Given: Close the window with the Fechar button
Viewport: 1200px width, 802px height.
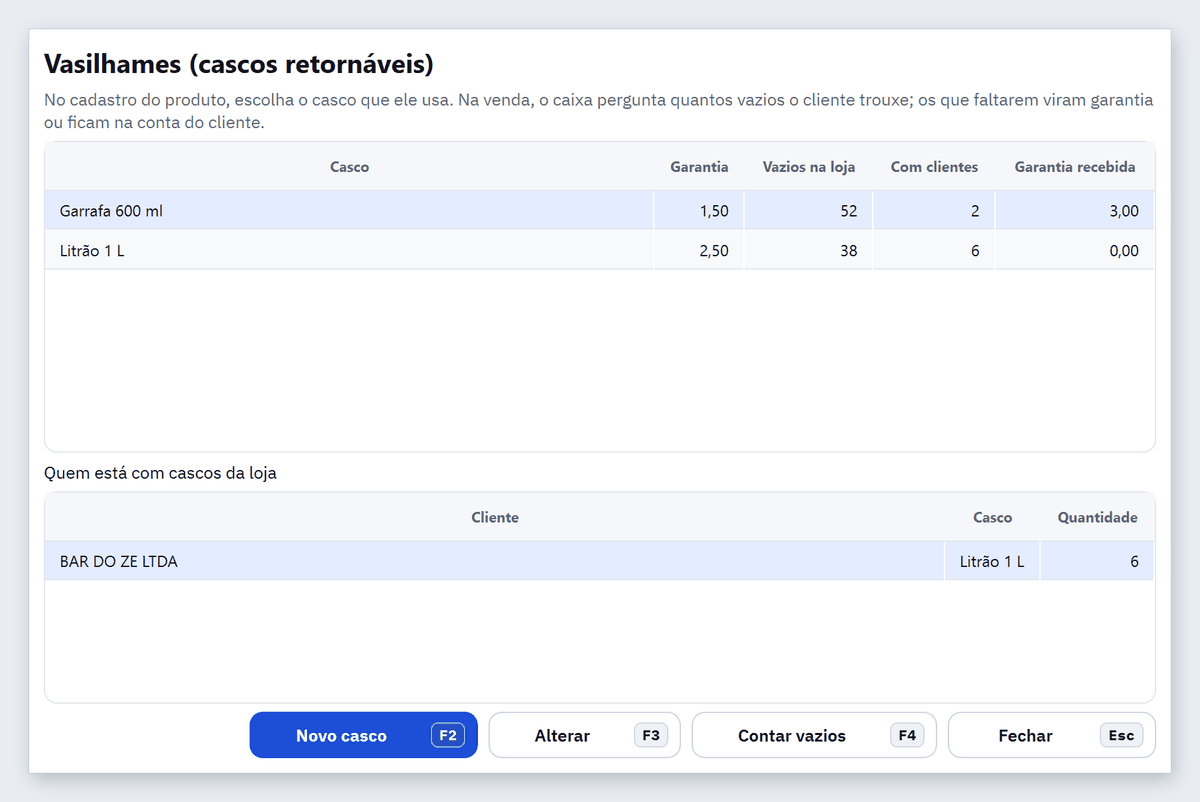Looking at the screenshot, I should click(1051, 735).
